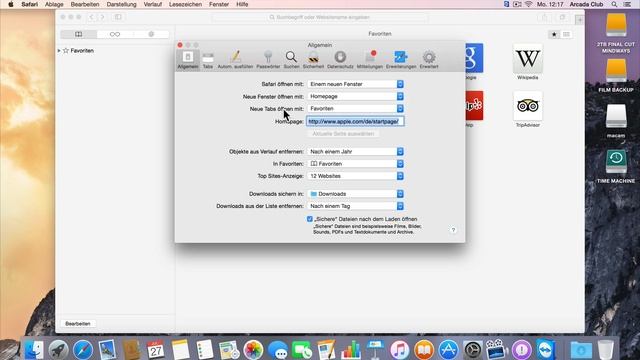The image size is (640, 360).
Task: Open the Passwörter preferences pane
Action: click(x=268, y=60)
